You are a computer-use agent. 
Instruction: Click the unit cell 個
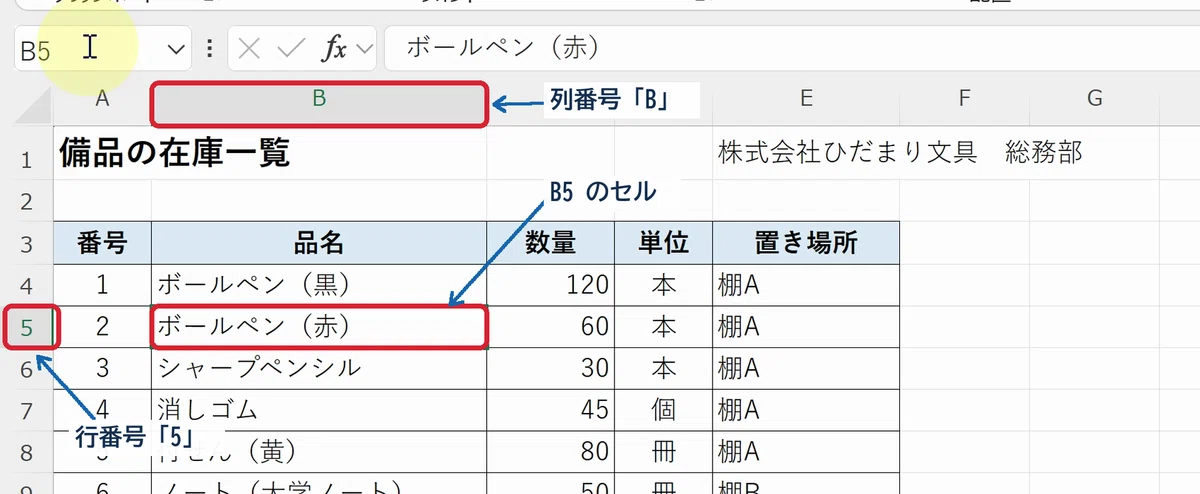pyautogui.click(x=663, y=410)
